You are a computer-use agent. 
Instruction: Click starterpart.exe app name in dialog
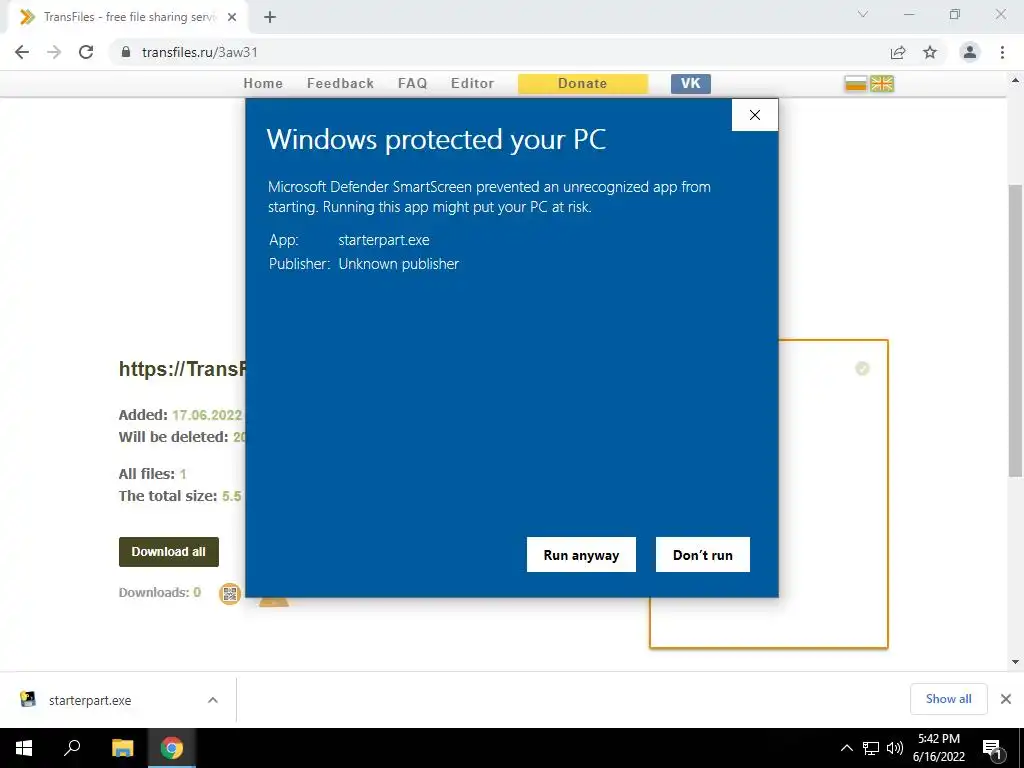pyautogui.click(x=383, y=240)
